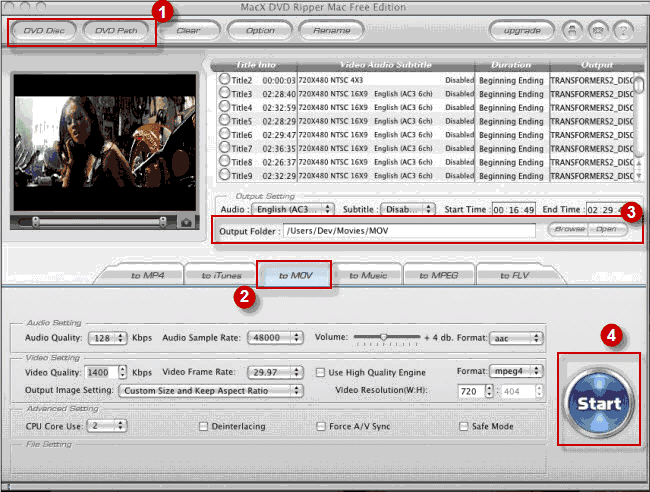Enable the Safe Mode checkbox
The width and height of the screenshot is (650, 492).
[x=464, y=426]
